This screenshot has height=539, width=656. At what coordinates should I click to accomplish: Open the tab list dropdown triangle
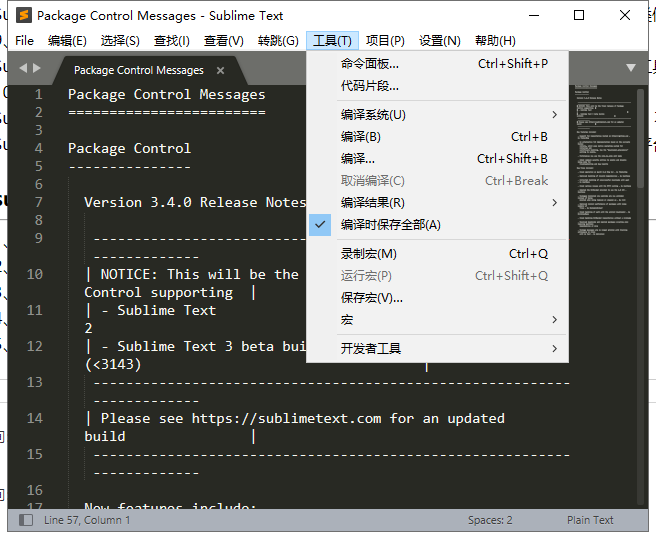(x=631, y=68)
